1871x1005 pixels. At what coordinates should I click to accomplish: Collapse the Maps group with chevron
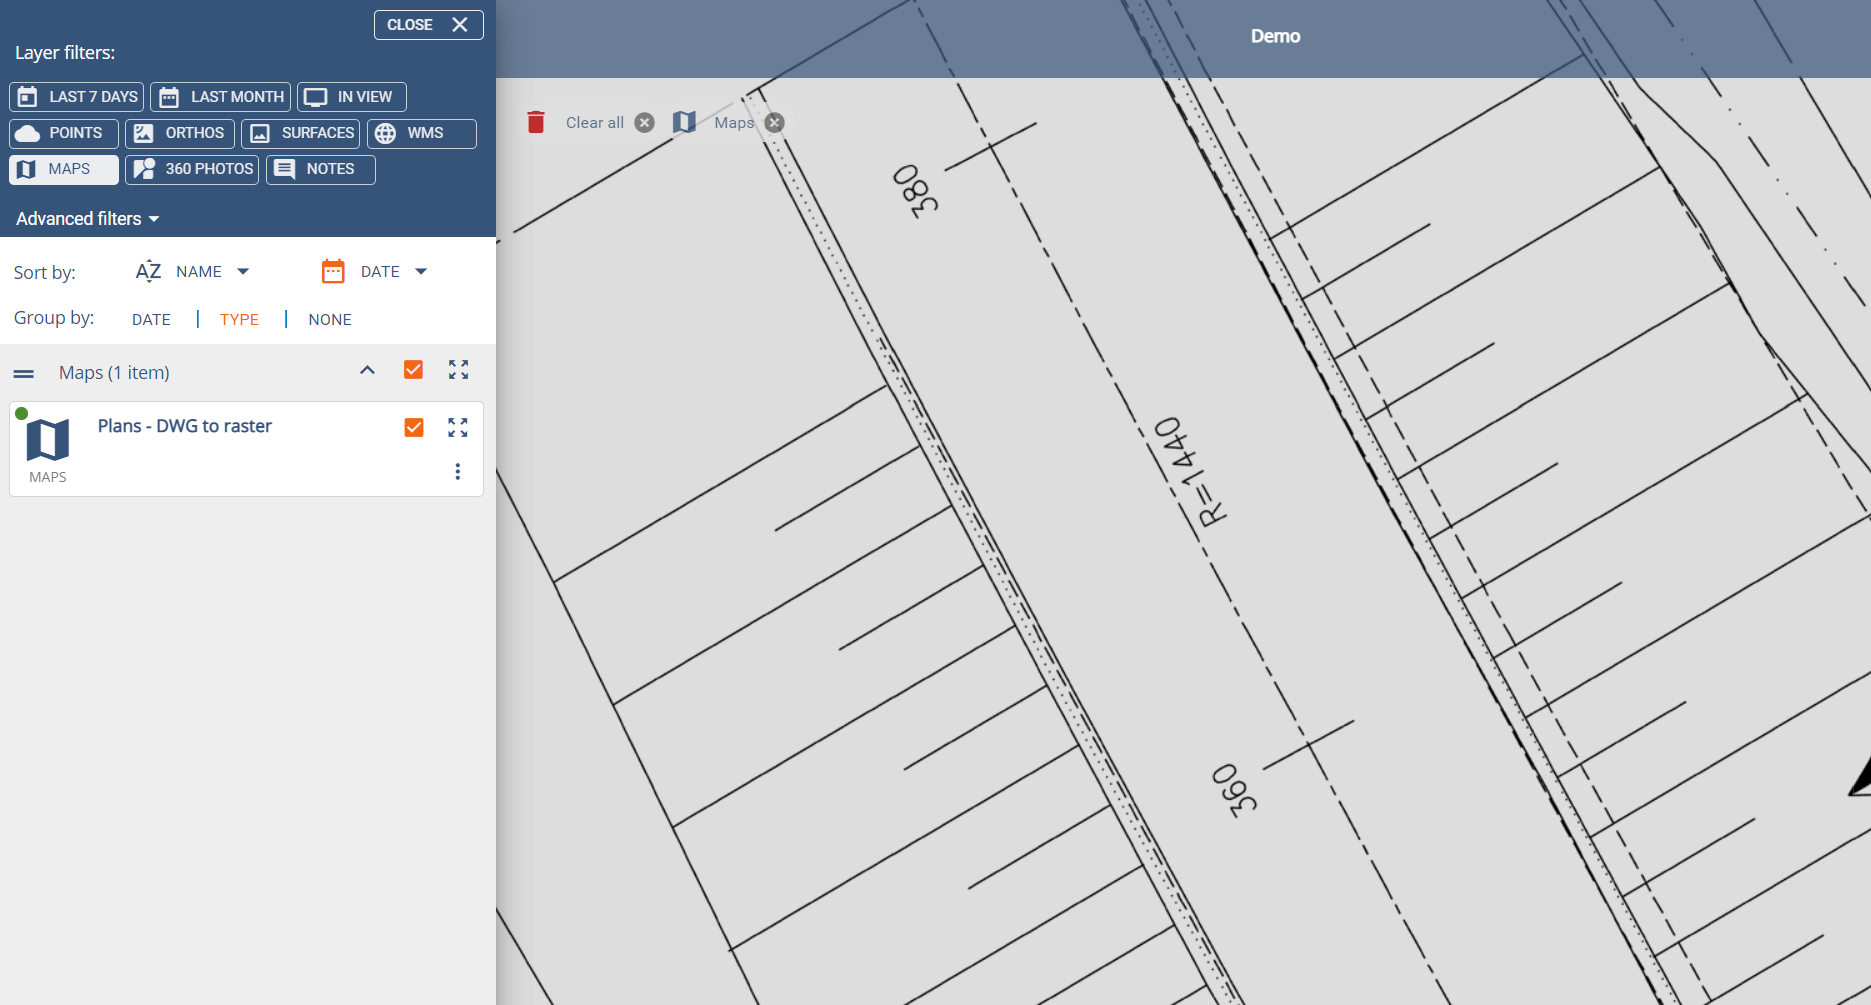[367, 371]
